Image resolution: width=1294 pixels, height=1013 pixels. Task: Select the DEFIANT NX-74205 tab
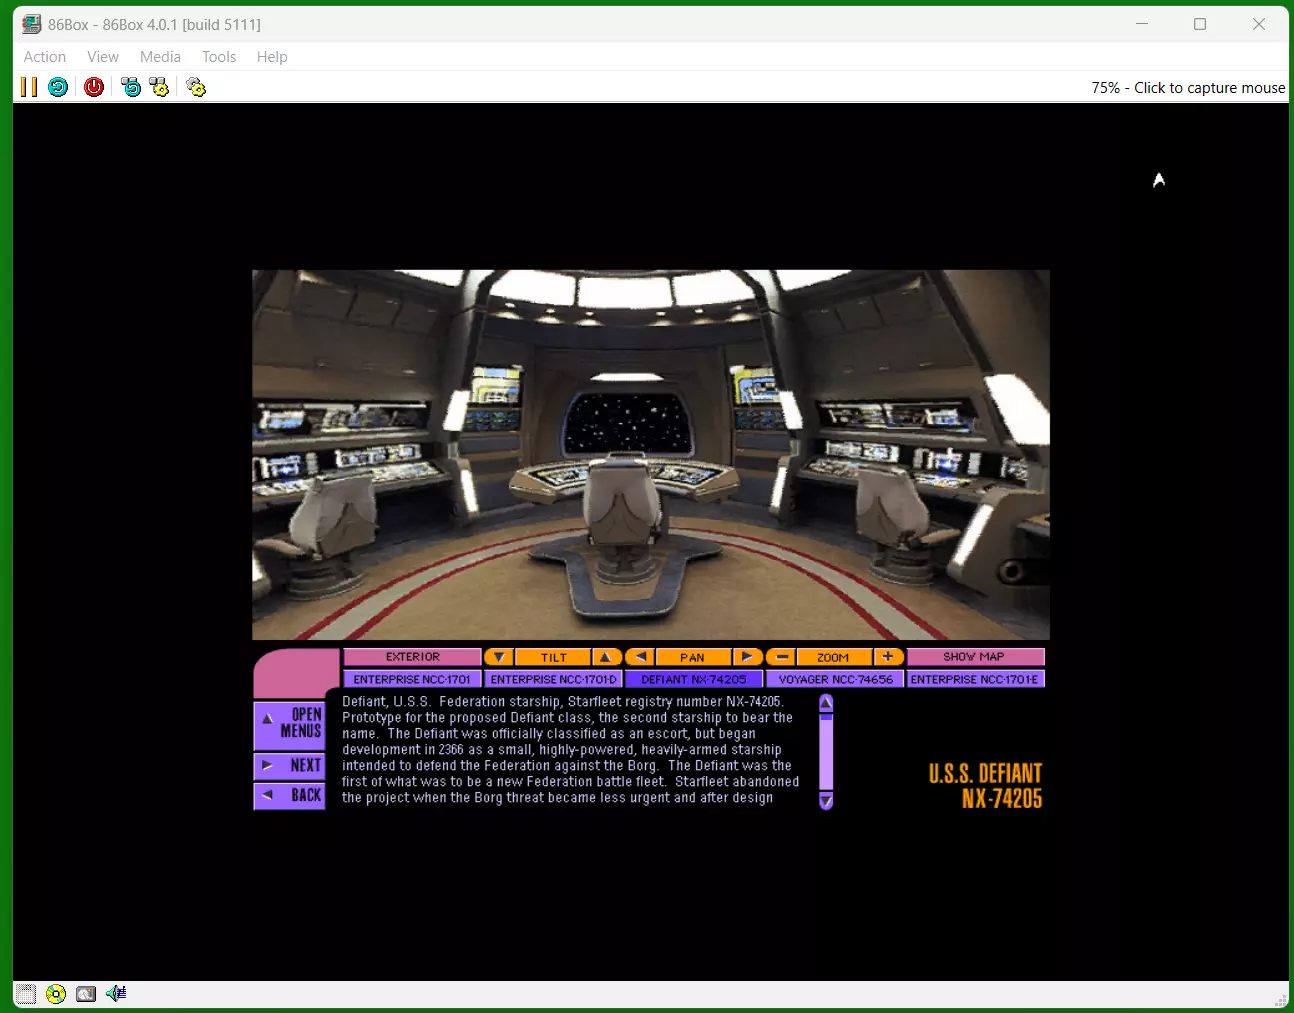point(694,679)
